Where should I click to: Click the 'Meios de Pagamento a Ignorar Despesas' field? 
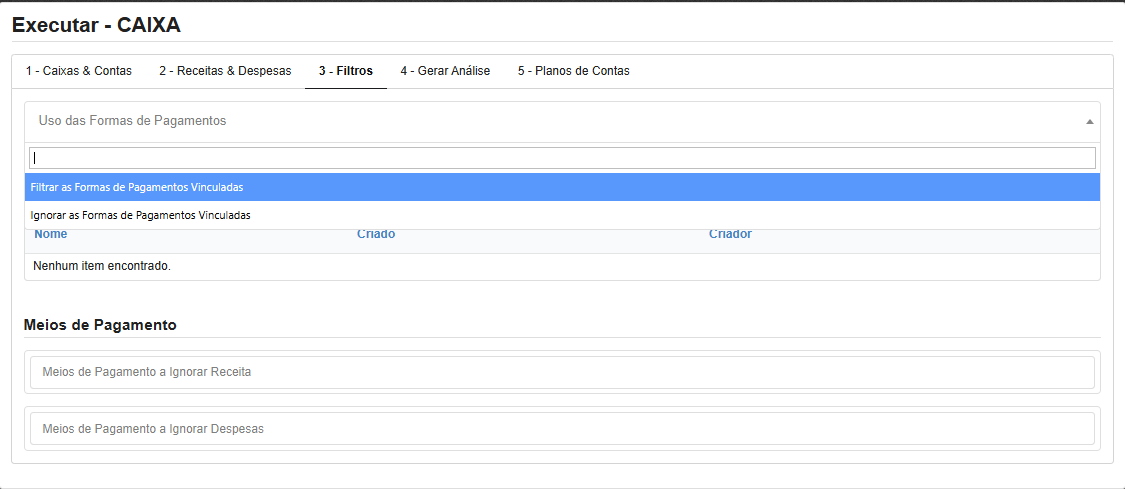[562, 429]
